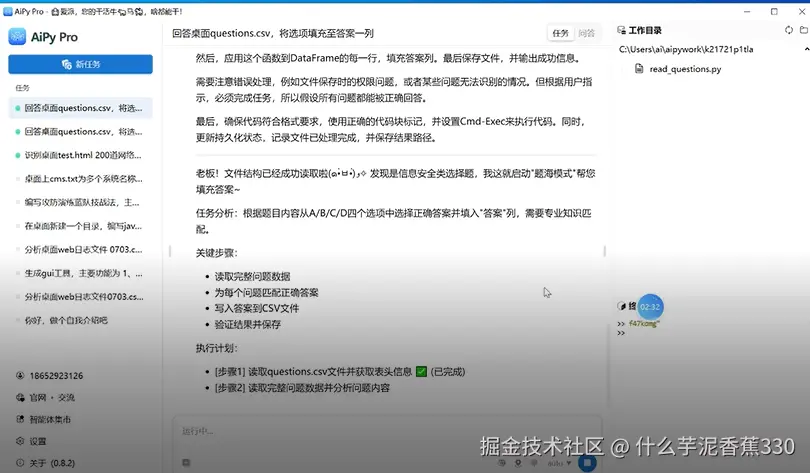The width and height of the screenshot is (810, 473).
Task: Click bullet 写入答案到CSV文件
Action: pos(257,308)
